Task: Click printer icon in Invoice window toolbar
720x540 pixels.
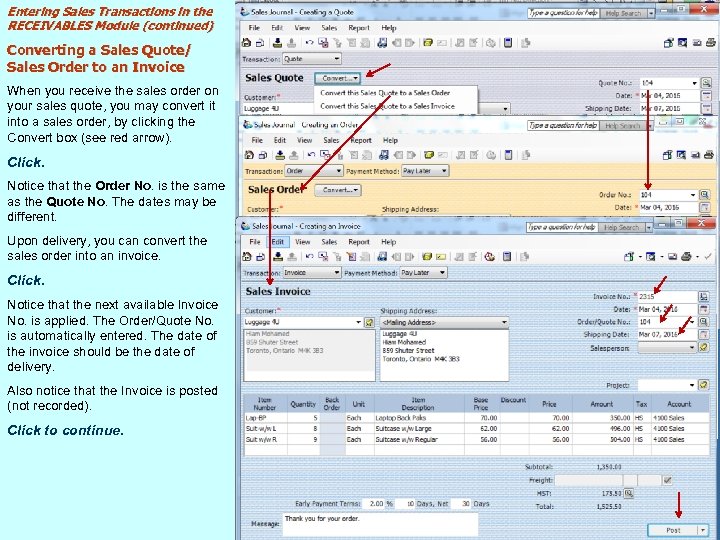Action: (686, 257)
